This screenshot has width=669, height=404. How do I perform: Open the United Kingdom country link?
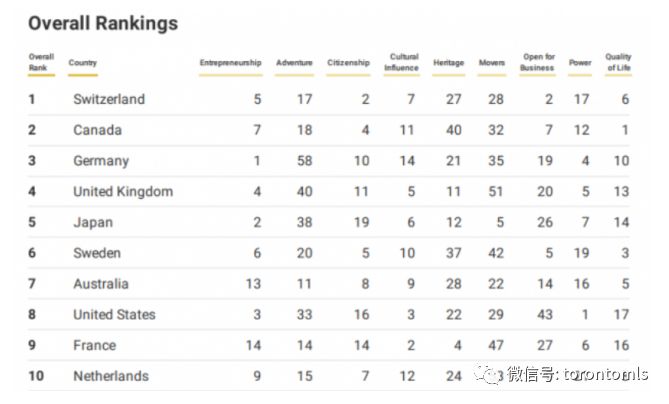123,192
